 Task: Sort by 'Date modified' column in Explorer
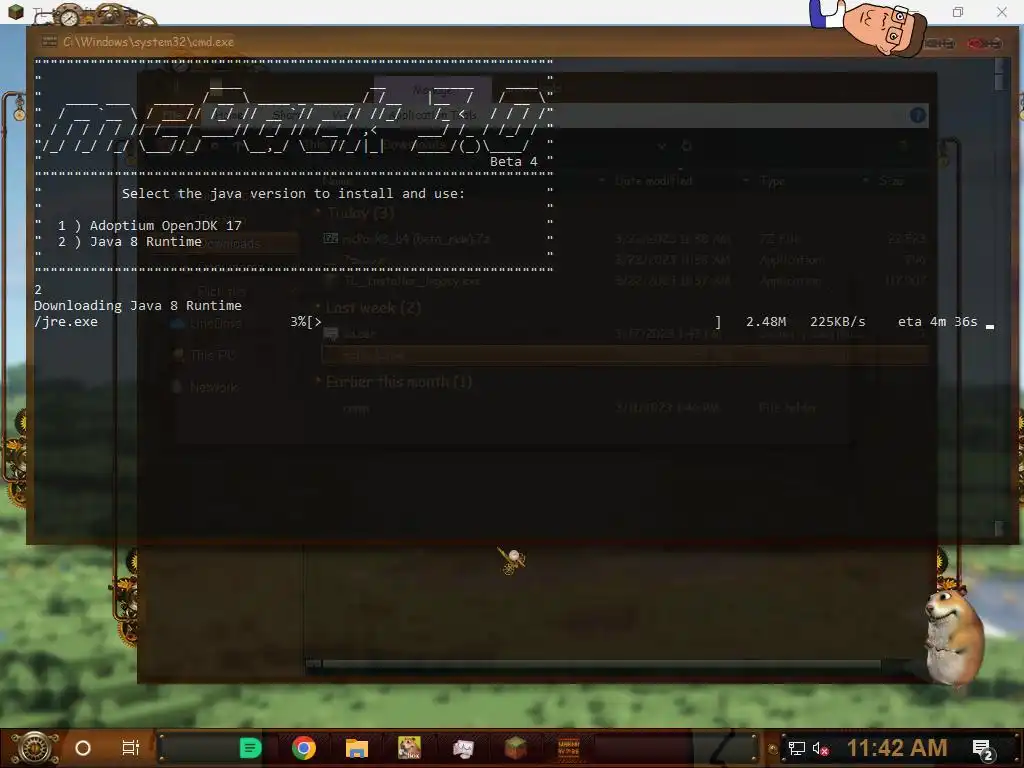653,181
